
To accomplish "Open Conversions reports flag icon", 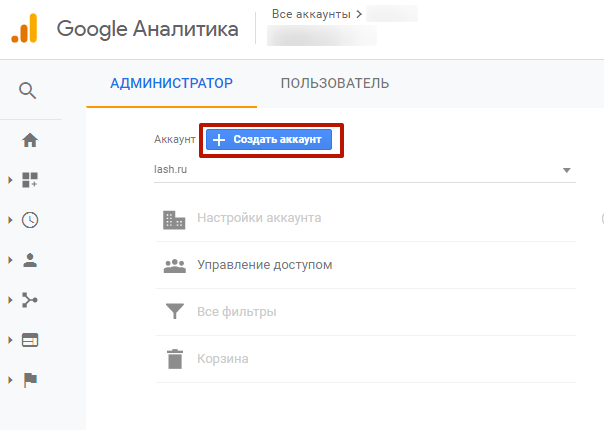I will (30, 380).
